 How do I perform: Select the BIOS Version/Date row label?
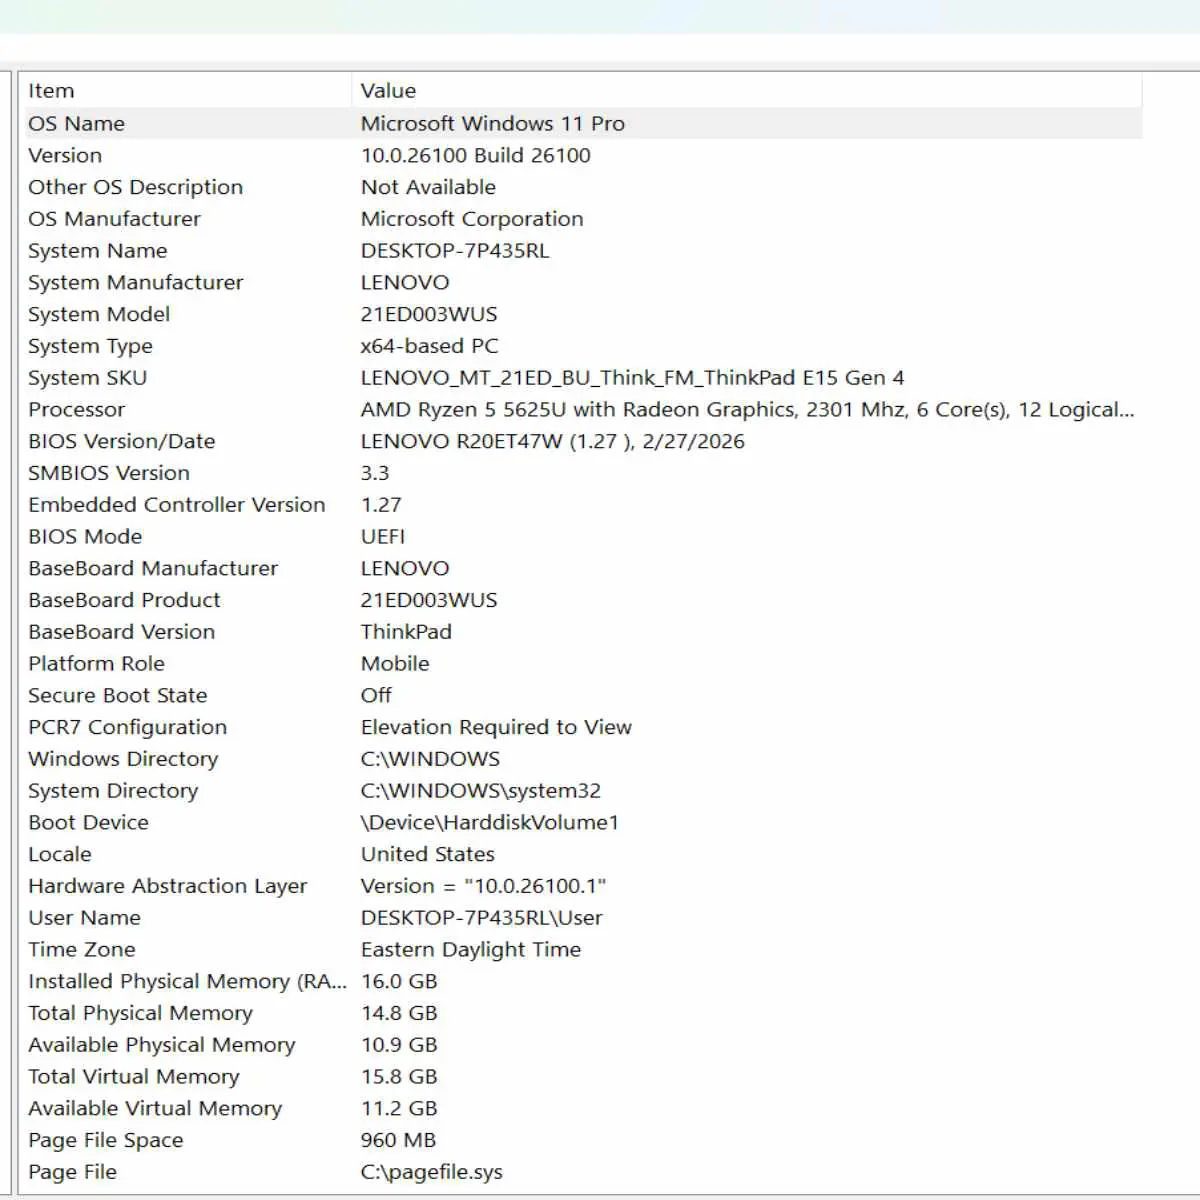click(122, 442)
